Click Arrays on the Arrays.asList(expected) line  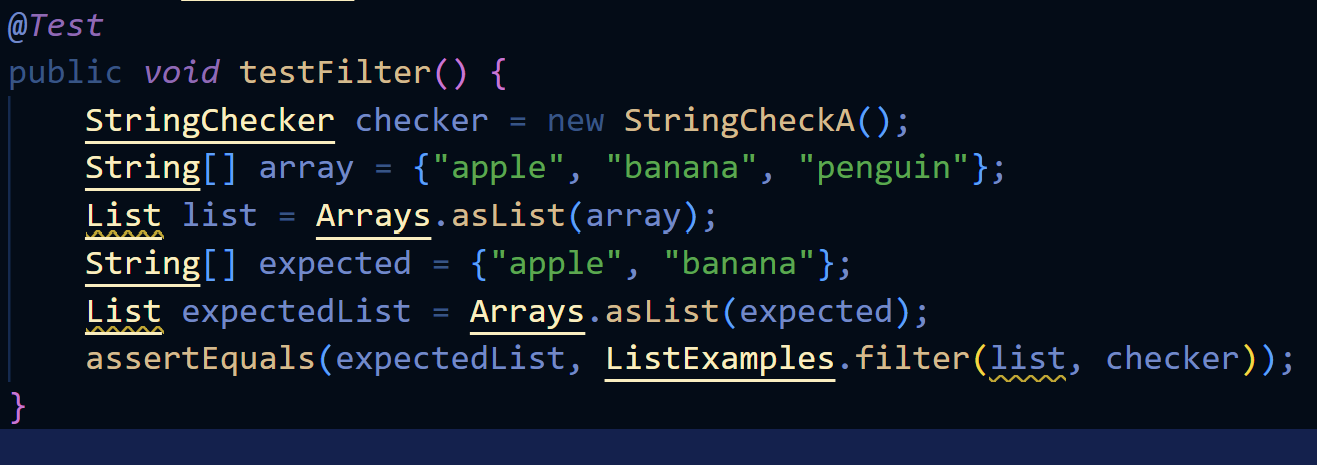pos(527,312)
